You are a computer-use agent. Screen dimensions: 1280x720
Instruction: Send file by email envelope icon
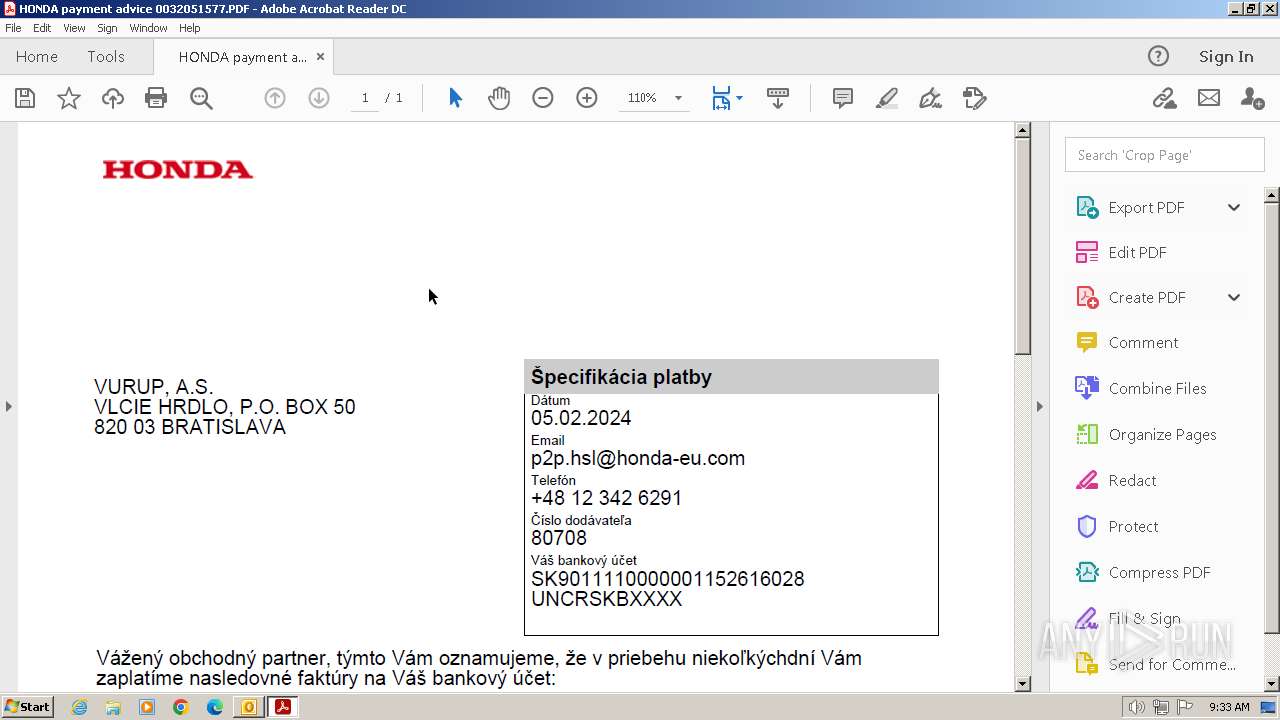[x=1209, y=98]
